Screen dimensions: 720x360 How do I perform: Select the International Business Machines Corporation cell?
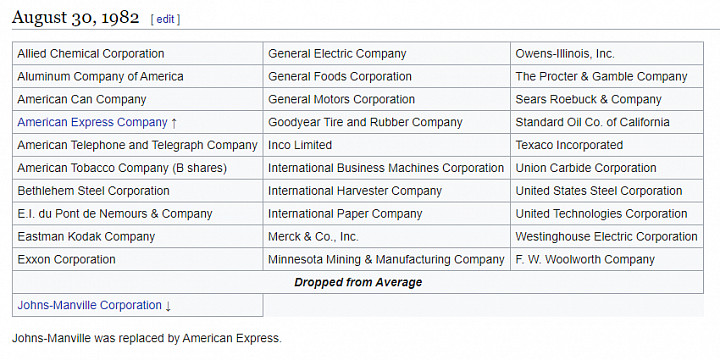point(387,168)
